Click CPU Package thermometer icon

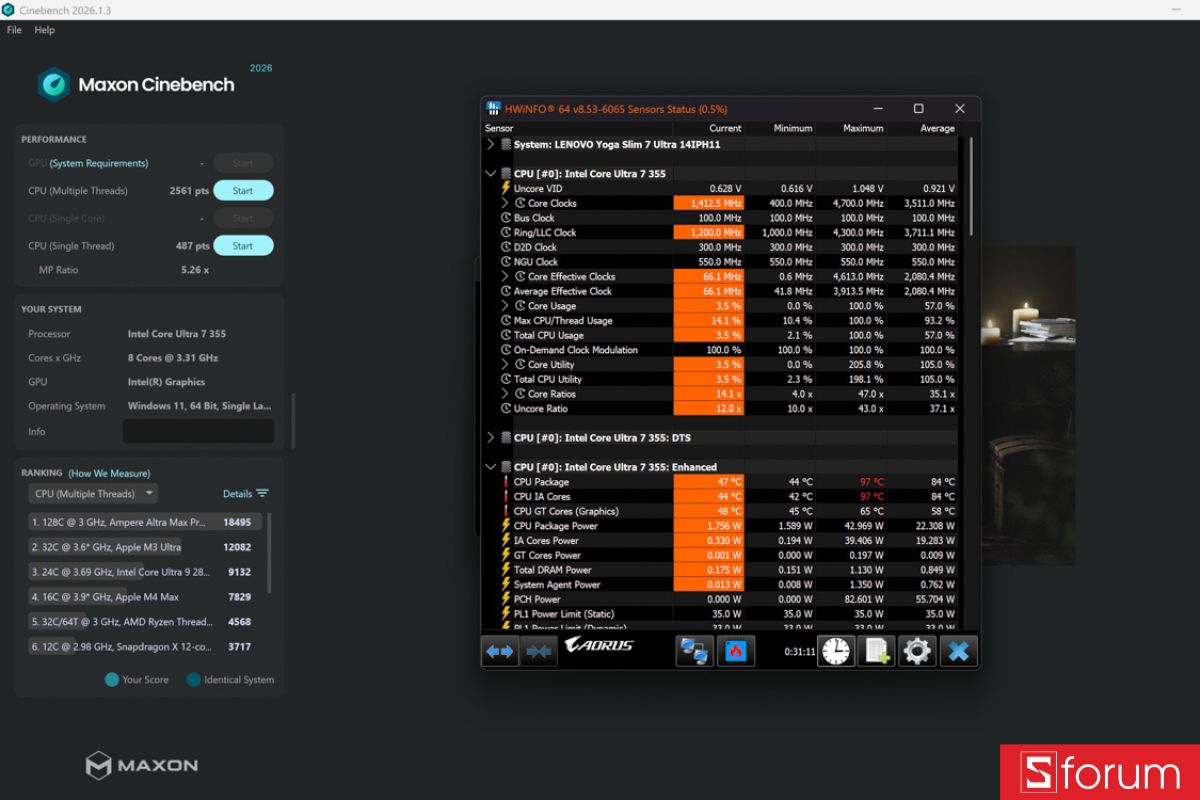point(506,482)
